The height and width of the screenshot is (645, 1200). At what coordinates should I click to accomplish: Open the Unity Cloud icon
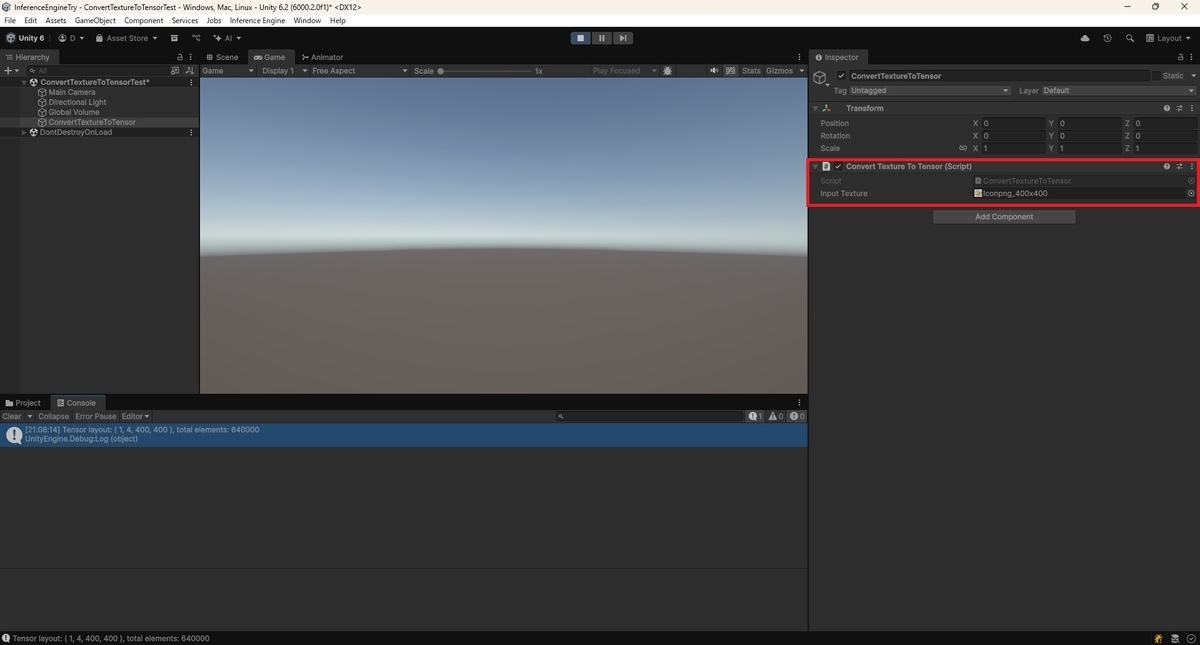point(1085,38)
